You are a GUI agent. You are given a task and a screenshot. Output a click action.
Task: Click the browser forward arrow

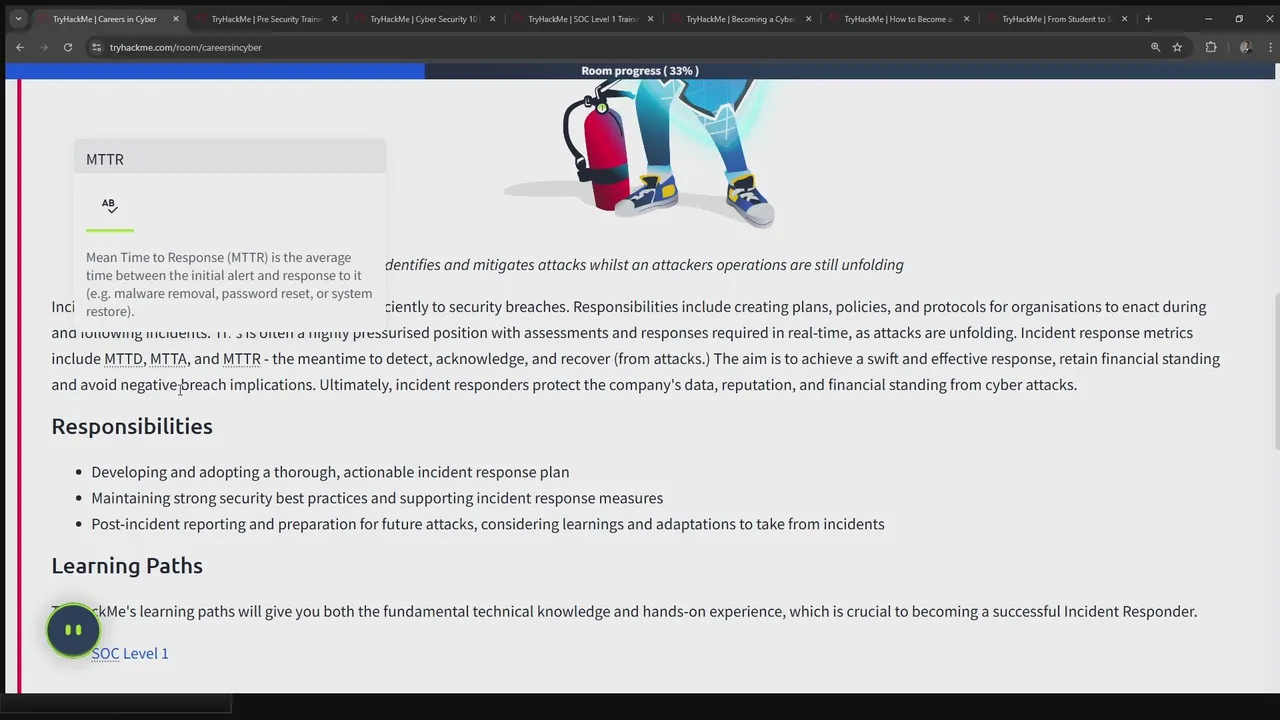tap(44, 47)
